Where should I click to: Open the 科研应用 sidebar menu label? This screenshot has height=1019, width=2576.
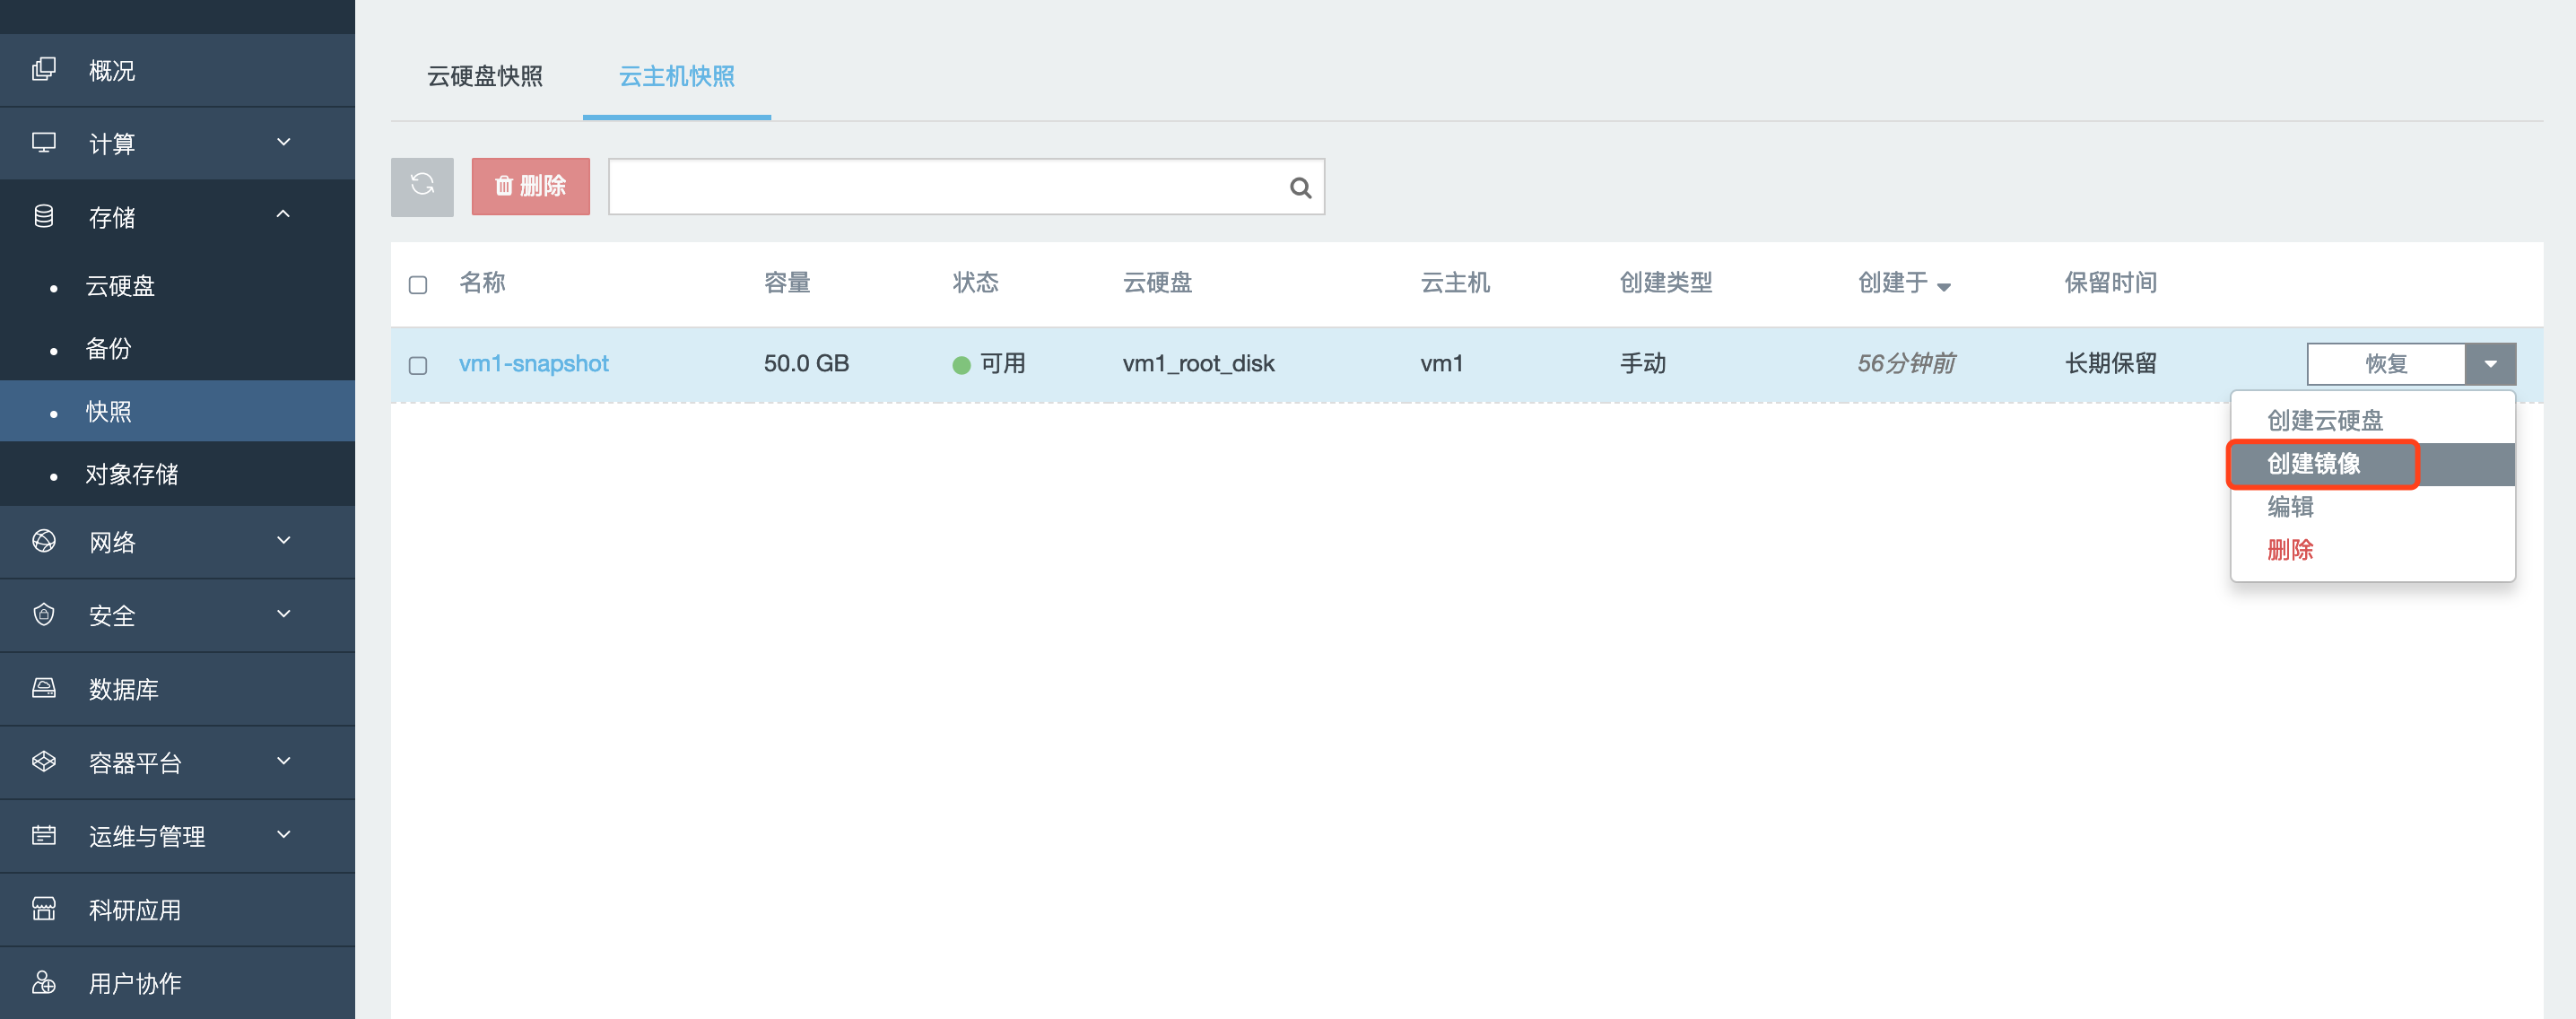point(135,910)
